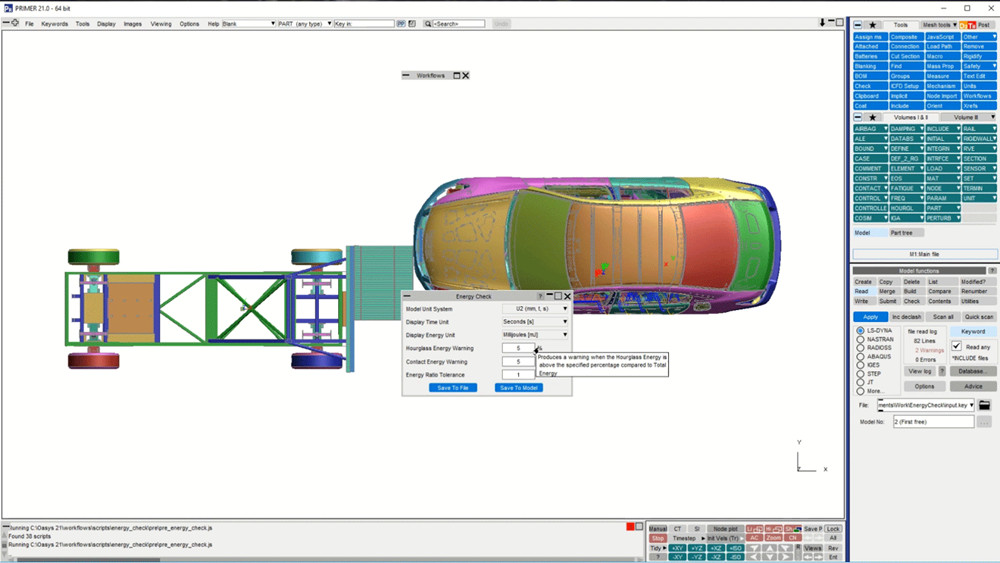Viewport: 1000px width, 563px height.
Task: Edit the Hourglass Energy Warning field
Action: [x=518, y=348]
